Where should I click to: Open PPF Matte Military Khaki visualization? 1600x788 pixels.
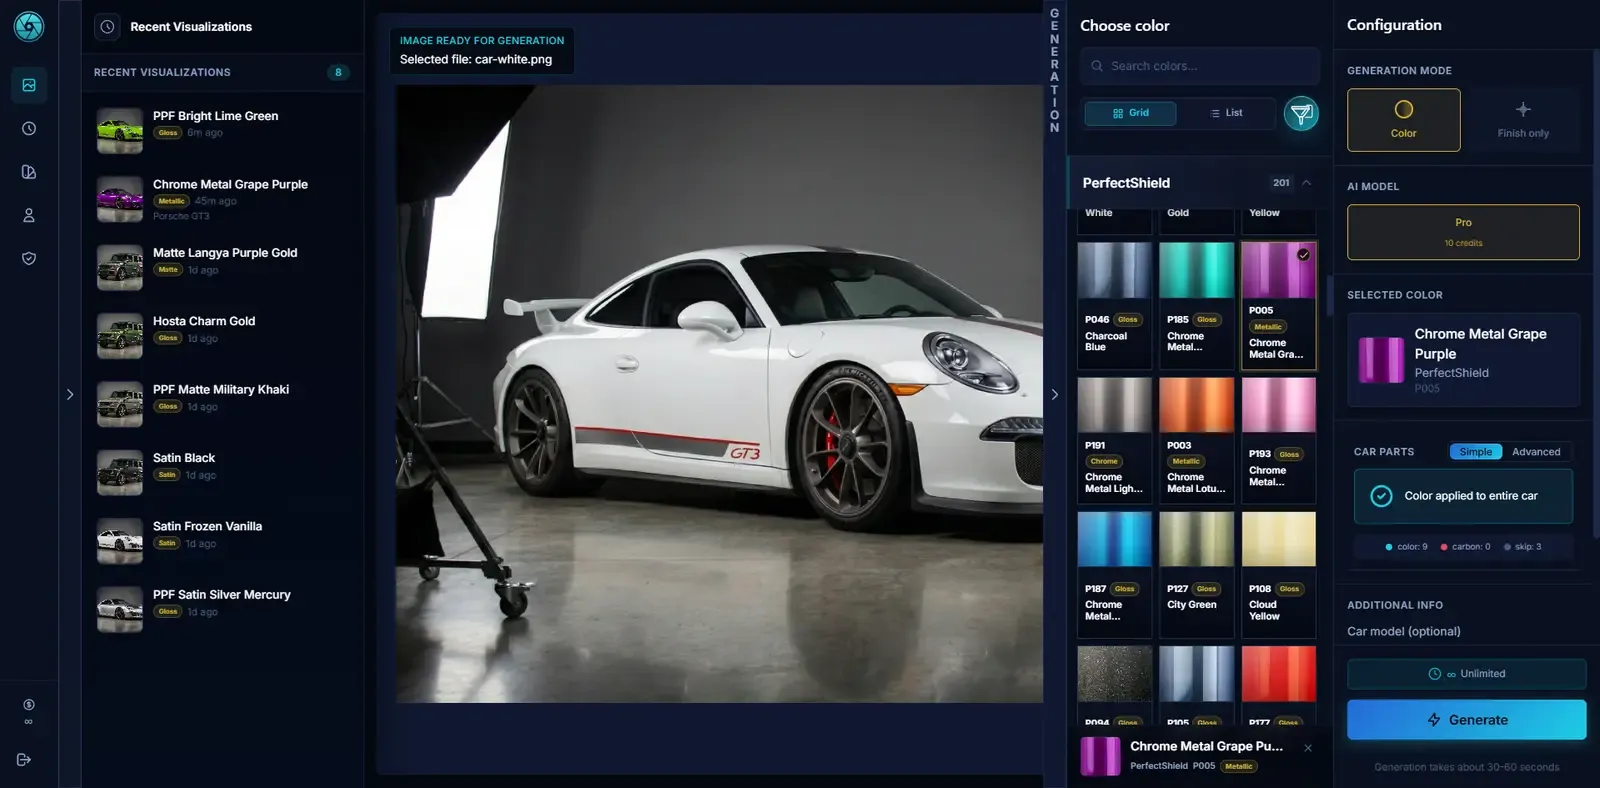[222, 404]
